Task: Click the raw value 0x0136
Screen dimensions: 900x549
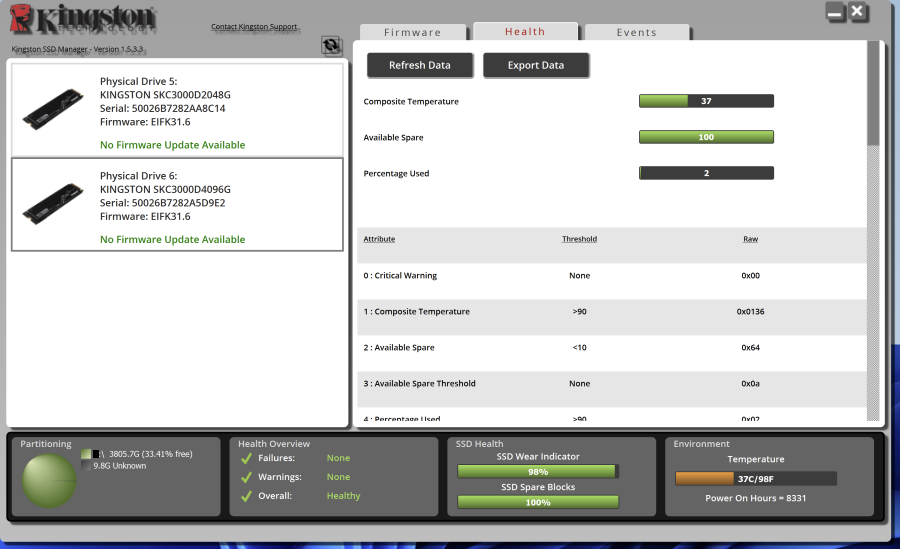Action: 750,312
